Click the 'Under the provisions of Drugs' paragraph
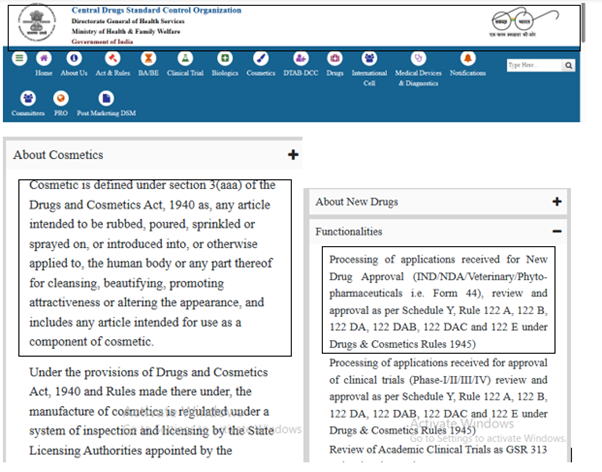Viewport: 602px width, 472px height. point(152,411)
